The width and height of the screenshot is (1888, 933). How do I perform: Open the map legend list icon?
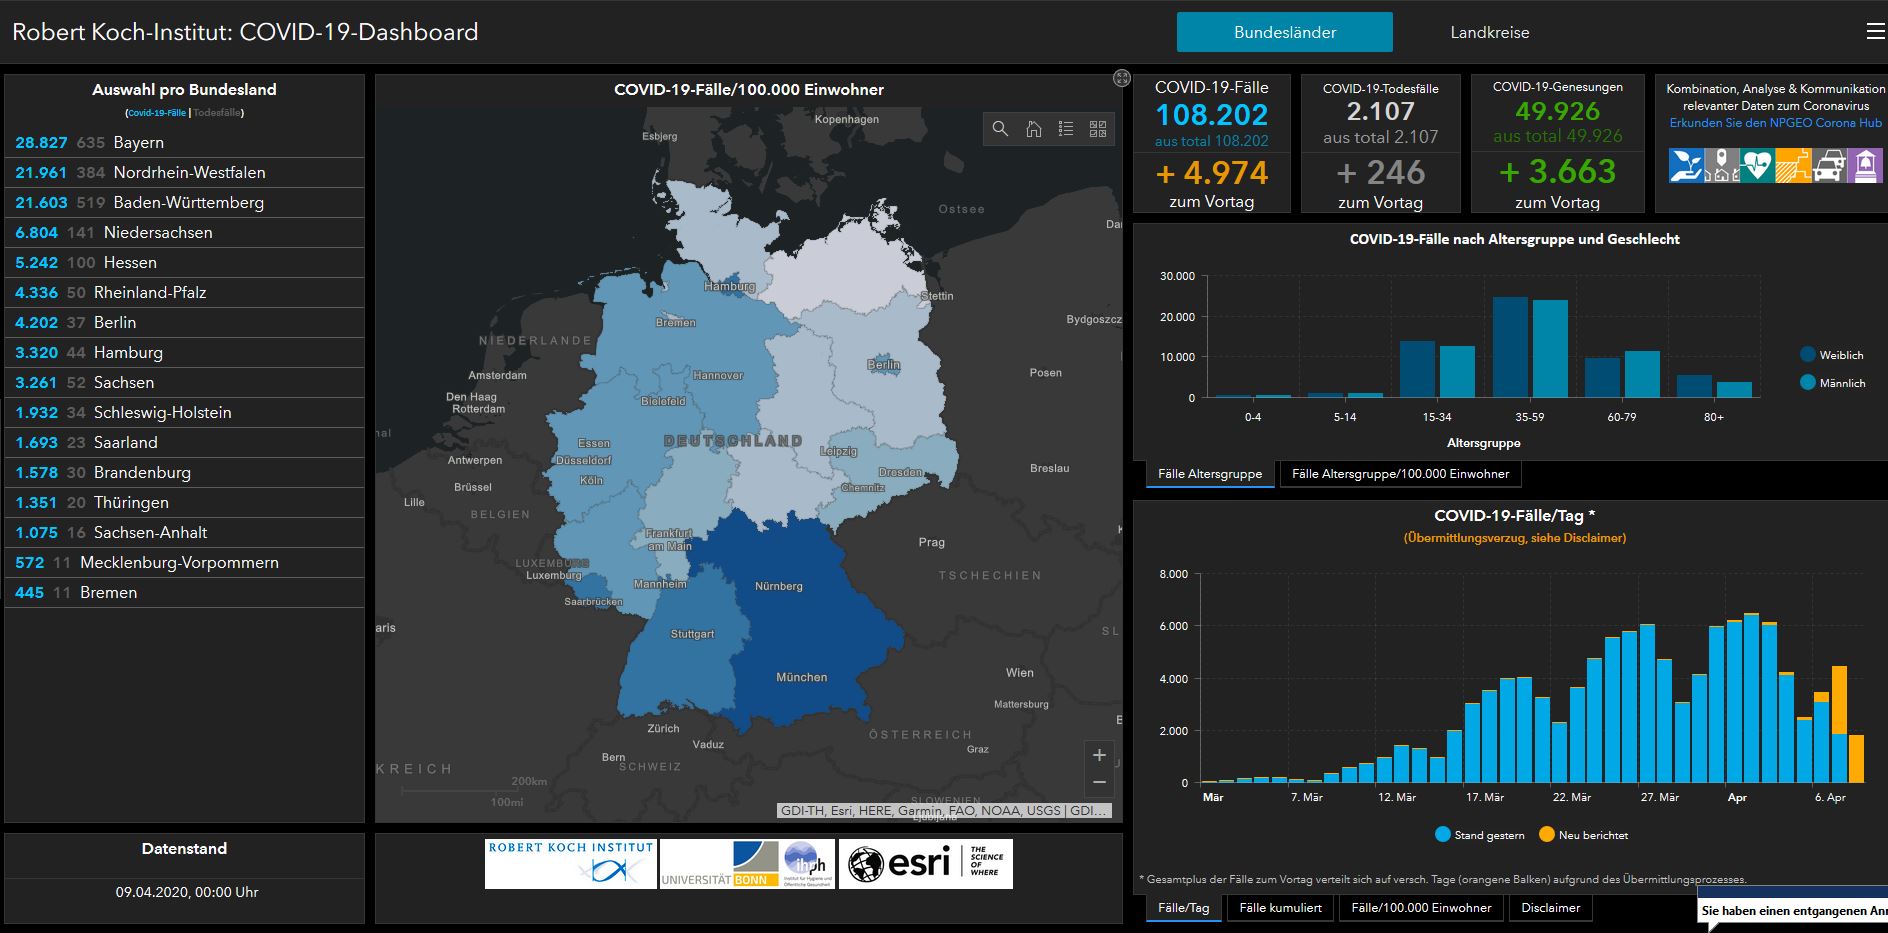pyautogui.click(x=1066, y=129)
